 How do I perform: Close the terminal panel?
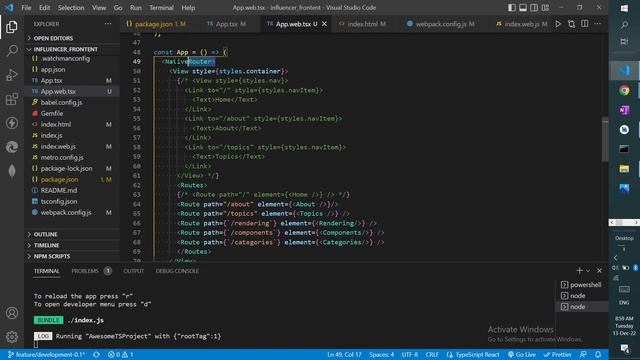point(599,271)
